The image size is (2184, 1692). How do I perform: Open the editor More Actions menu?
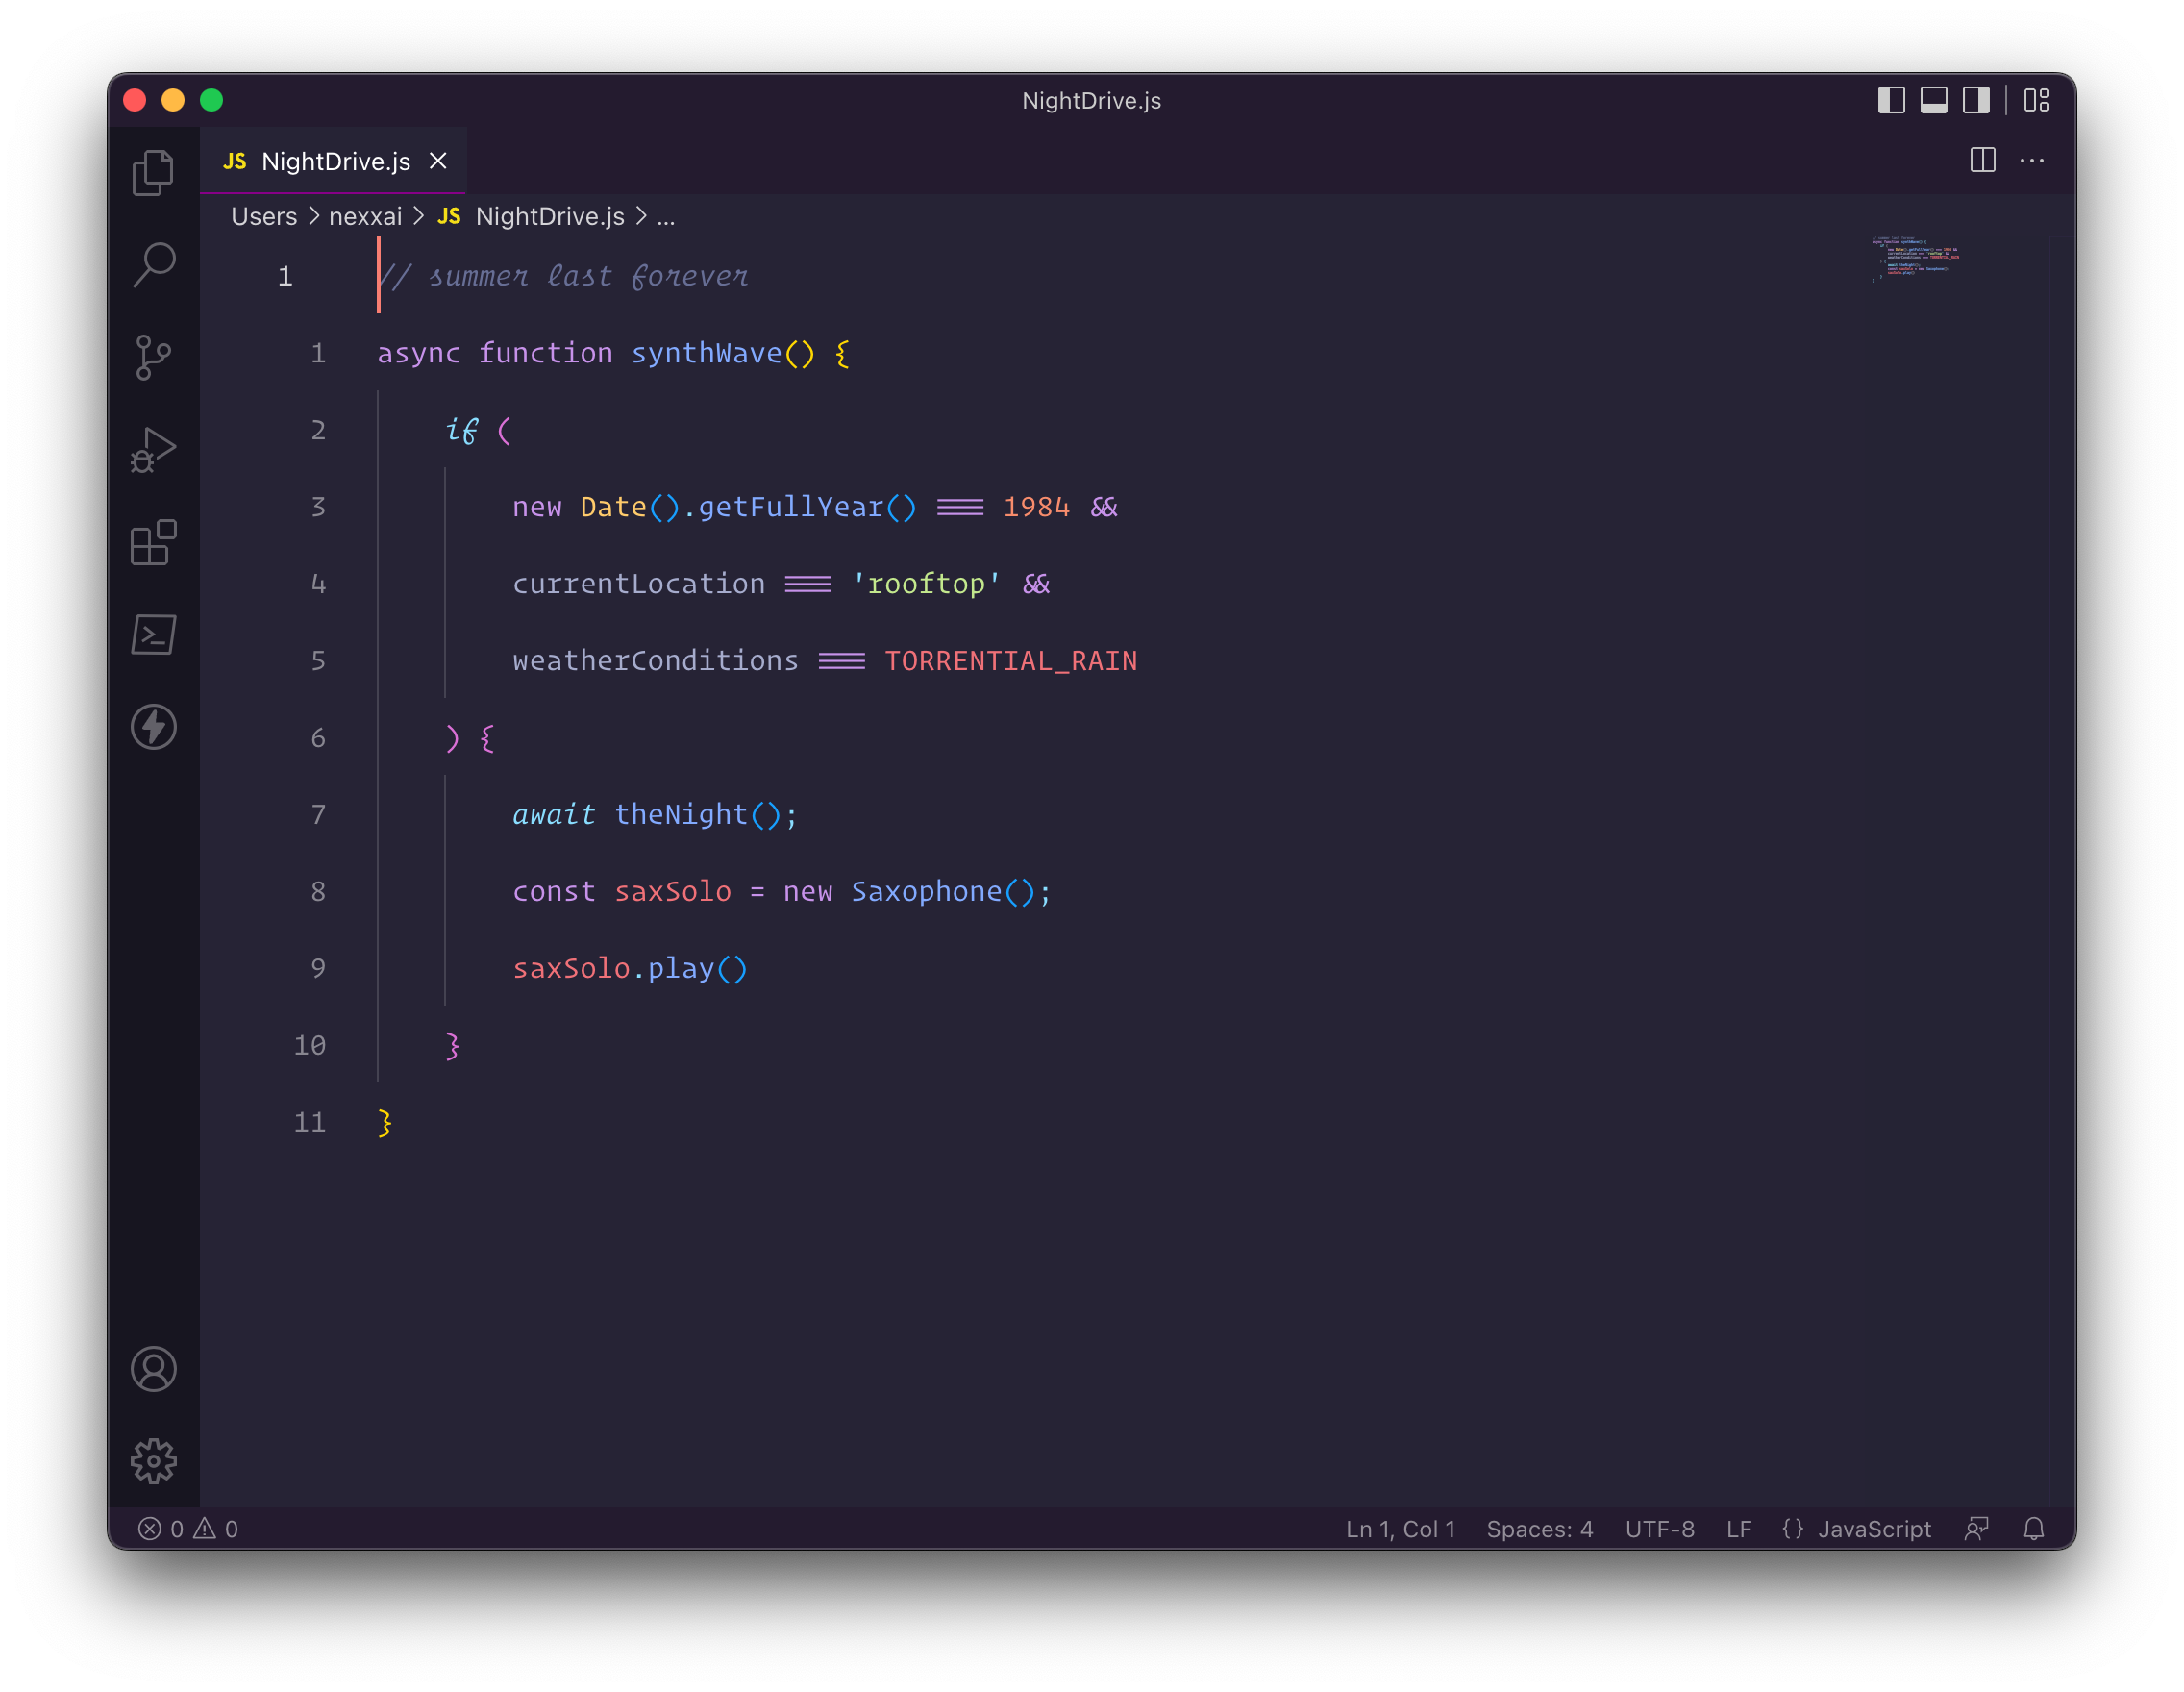click(x=2032, y=160)
